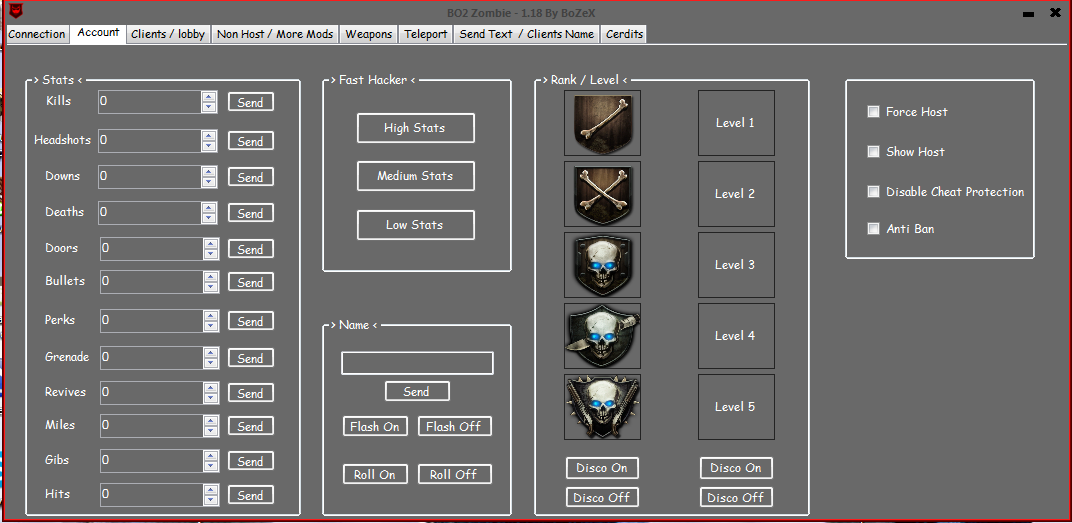Image resolution: width=1072 pixels, height=523 pixels.
Task: Click Disco On below the Level buttons
Action: (736, 468)
